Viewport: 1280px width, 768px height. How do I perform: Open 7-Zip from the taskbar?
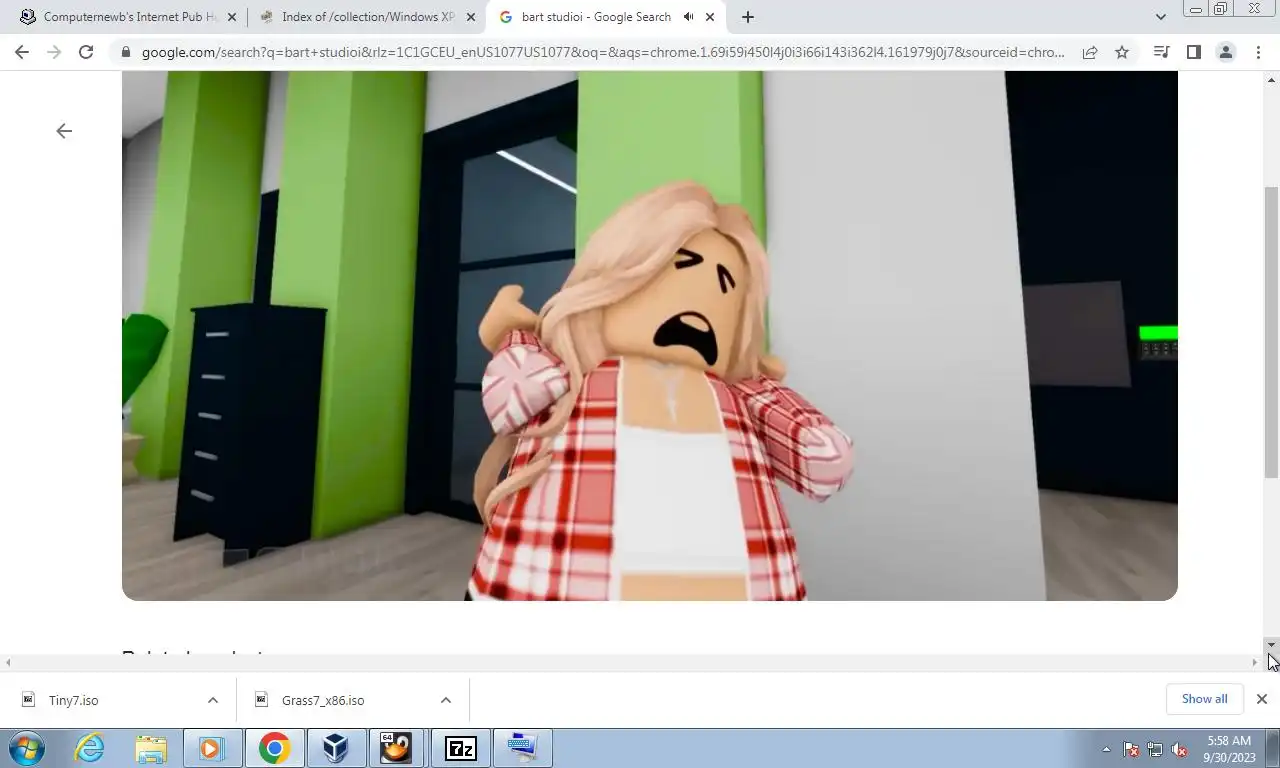[x=460, y=748]
